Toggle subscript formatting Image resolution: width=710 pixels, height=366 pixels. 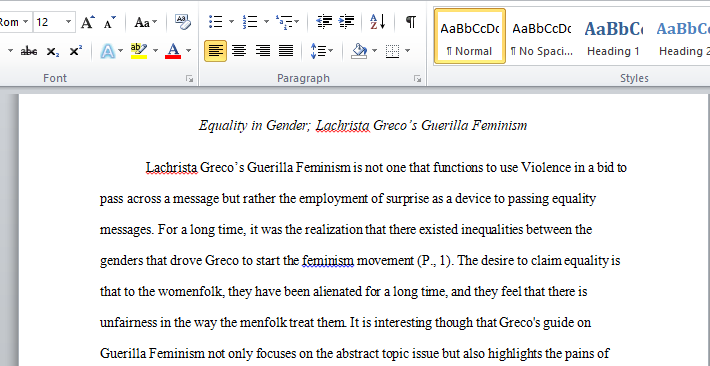(53, 51)
